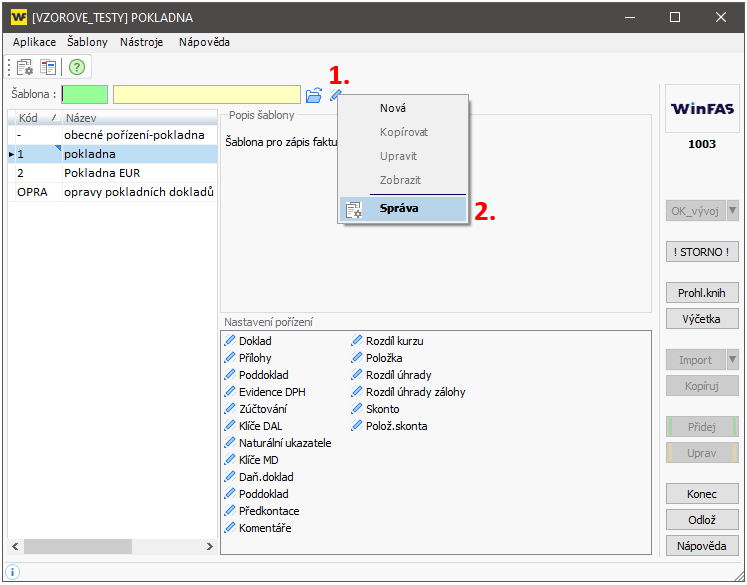Click pencil icon beside Evidence DPH
The height and width of the screenshot is (585, 747).
230,392
